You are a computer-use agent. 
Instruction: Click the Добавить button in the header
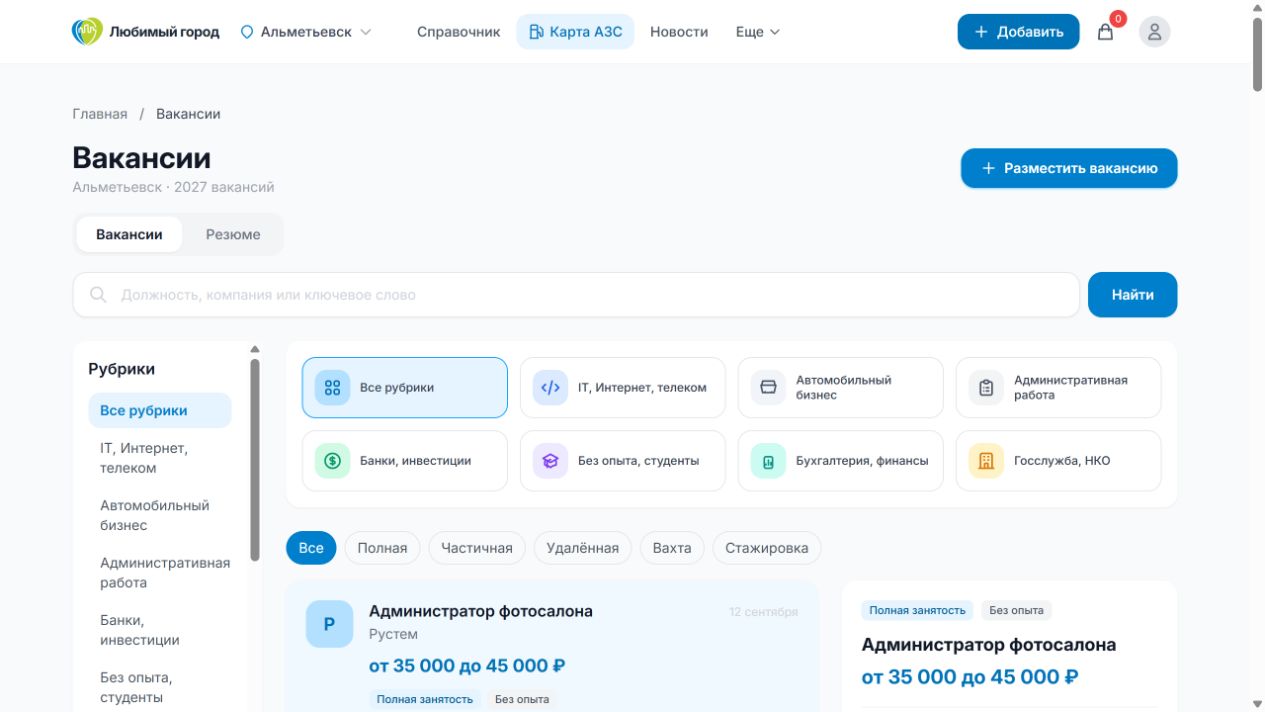tap(1018, 32)
